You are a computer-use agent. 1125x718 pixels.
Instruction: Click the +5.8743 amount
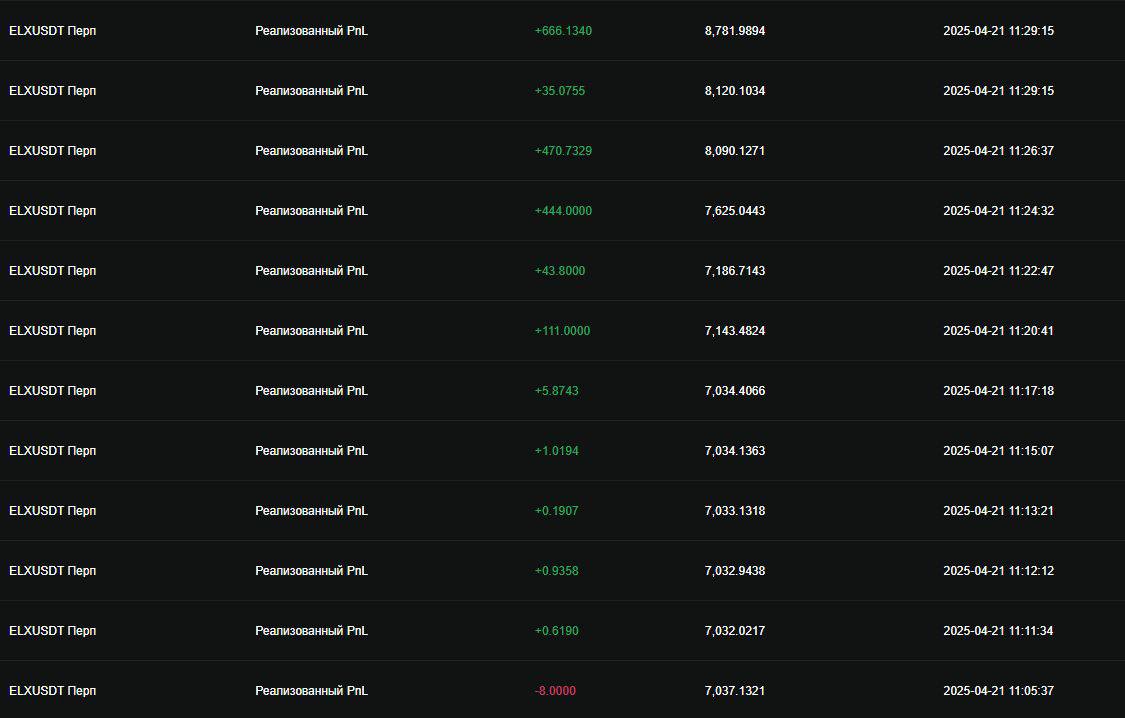click(556, 391)
